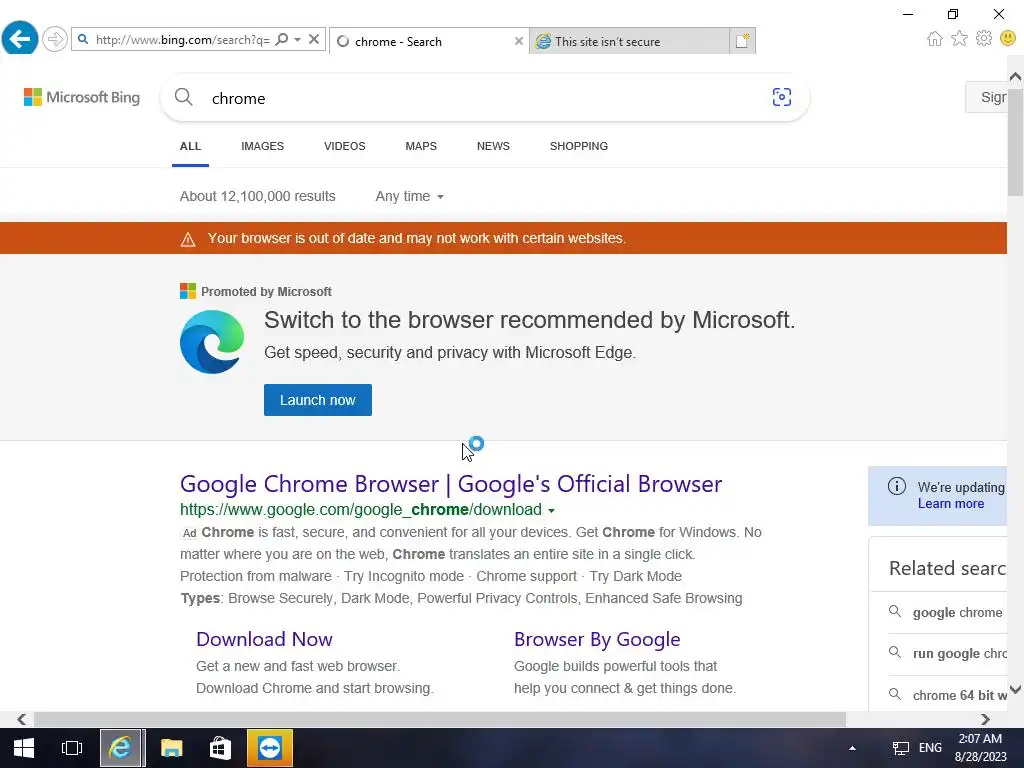
Task: Click the horizontal scrollbar thumb
Action: tap(440, 720)
